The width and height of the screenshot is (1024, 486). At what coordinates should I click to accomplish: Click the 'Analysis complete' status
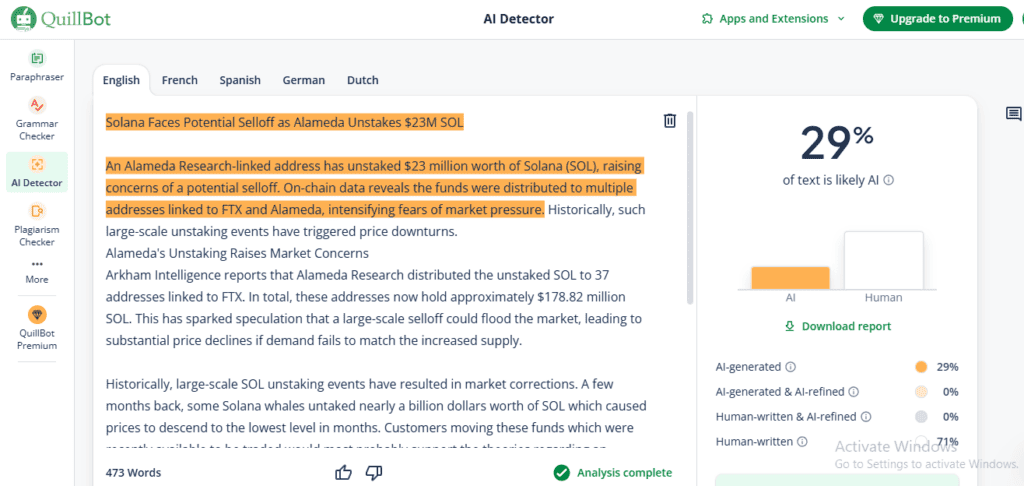tap(613, 472)
